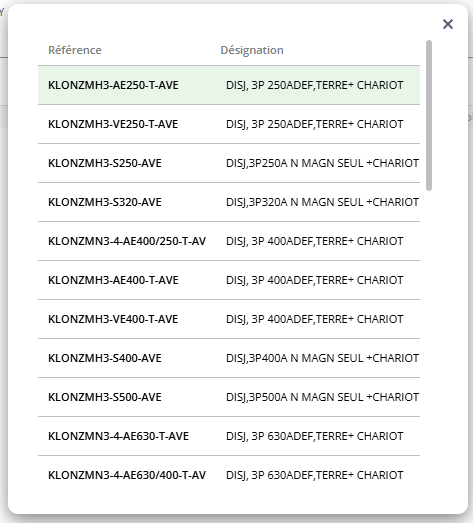Screen dimensions: 473x523
Task: Select KLONZMN3-4-AE630/400-T-AV reference
Action: coord(229,475)
